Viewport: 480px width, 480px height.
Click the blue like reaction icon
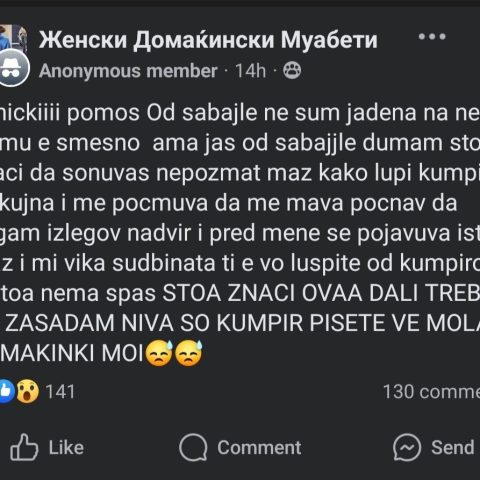(x=6, y=391)
